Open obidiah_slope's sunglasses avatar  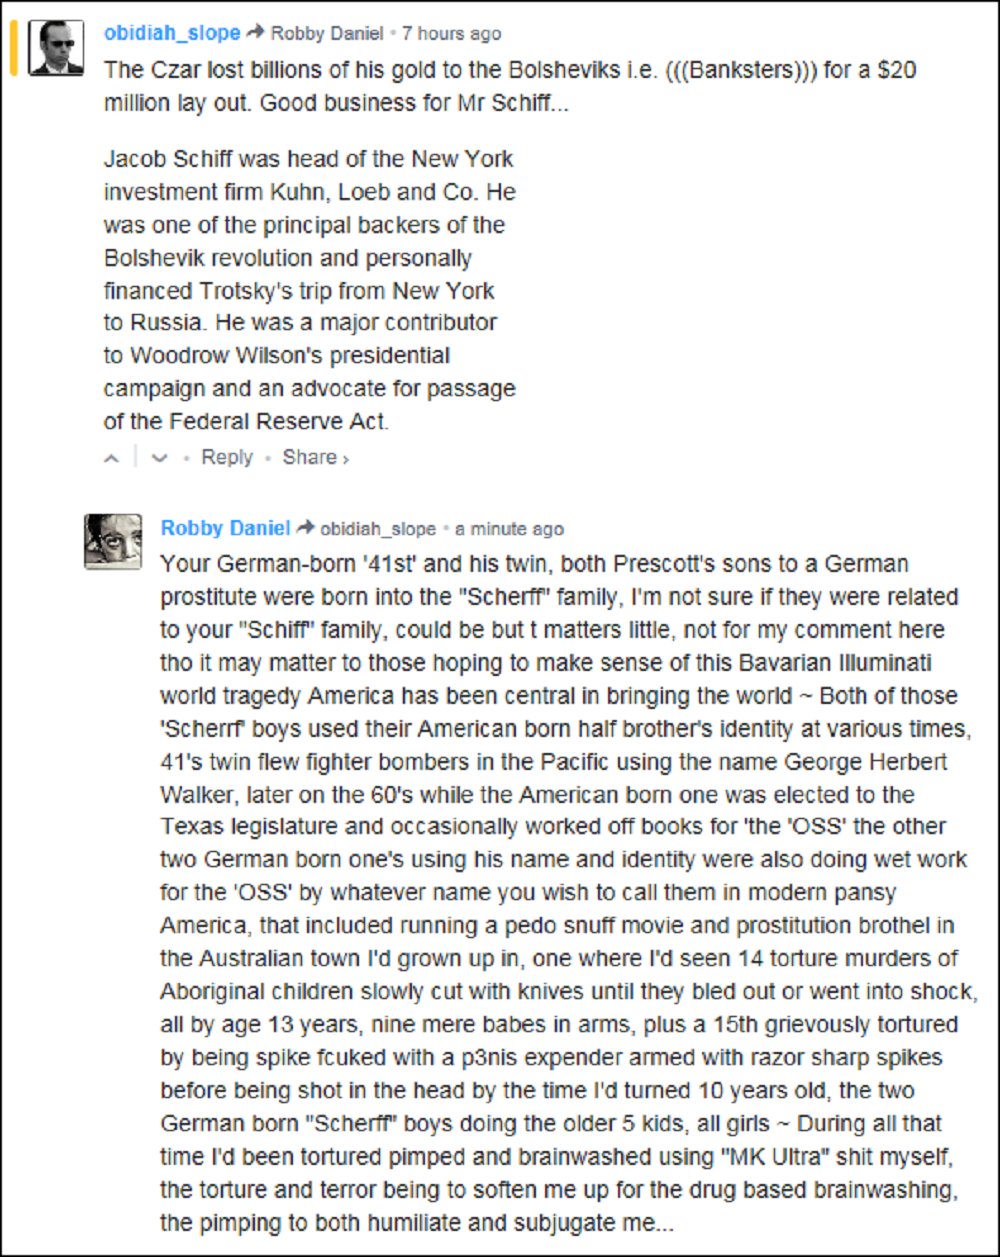point(56,47)
